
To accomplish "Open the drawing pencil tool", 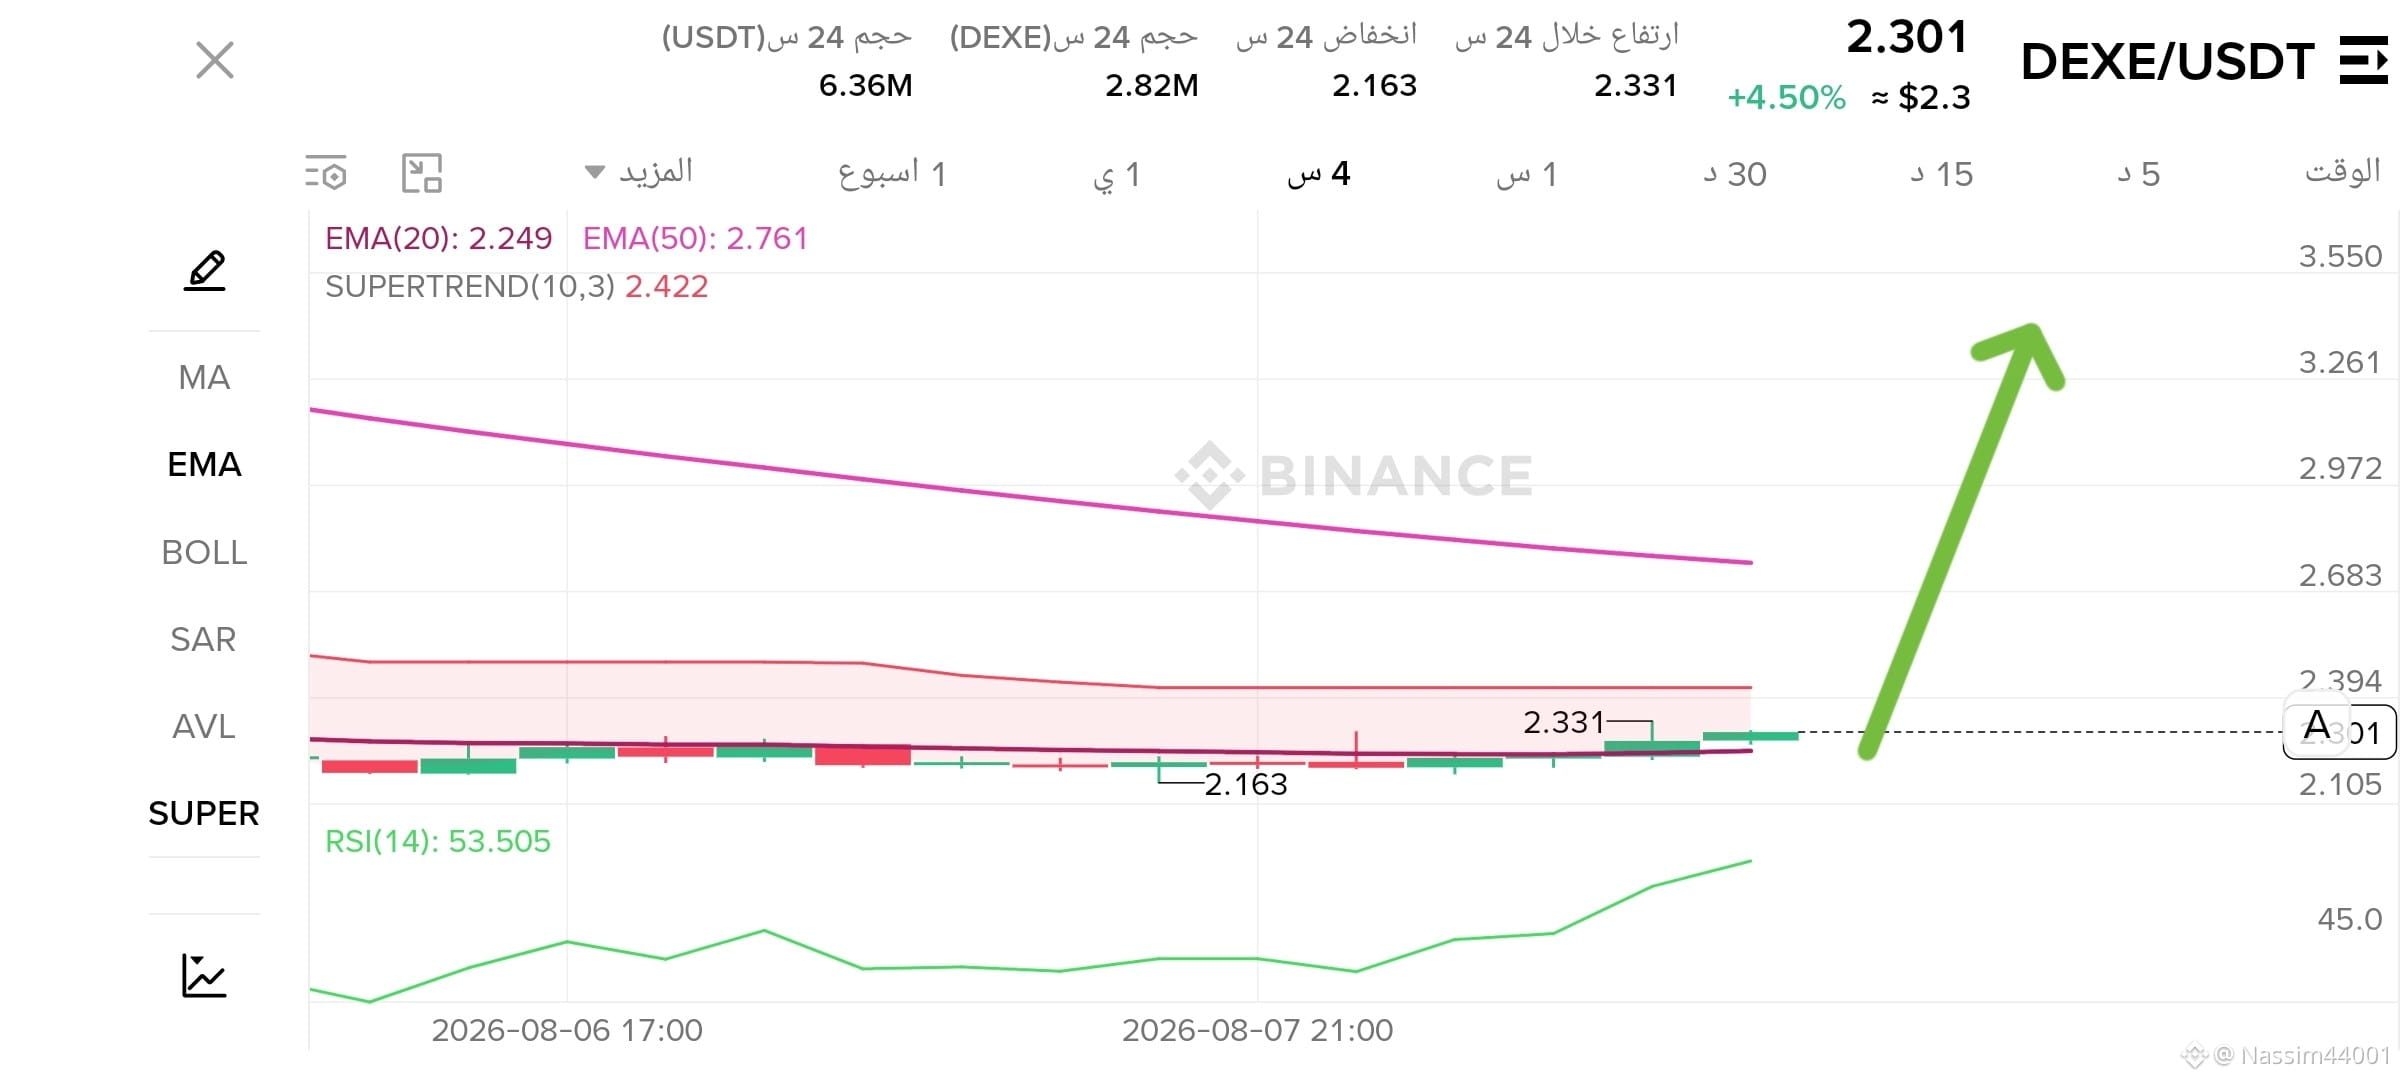I will [x=205, y=272].
